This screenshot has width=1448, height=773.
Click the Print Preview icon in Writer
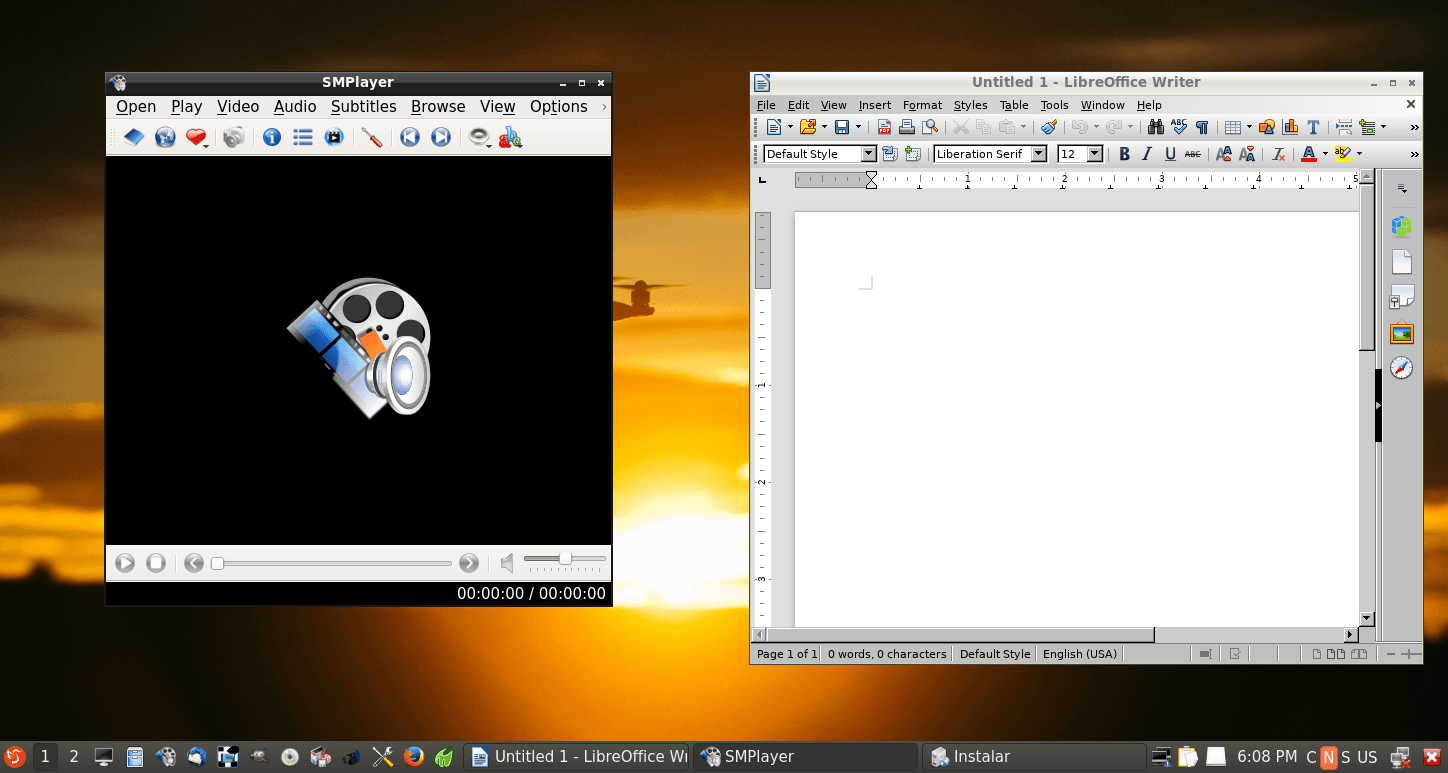(930, 127)
